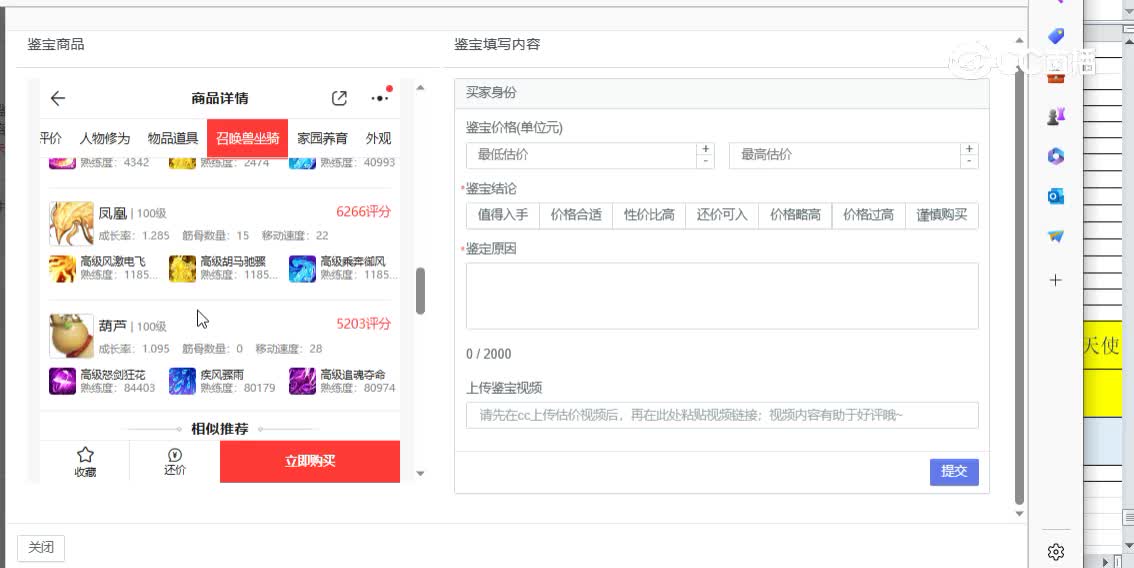Click the 相似推荐 heading
The image size is (1134, 568).
(220, 429)
